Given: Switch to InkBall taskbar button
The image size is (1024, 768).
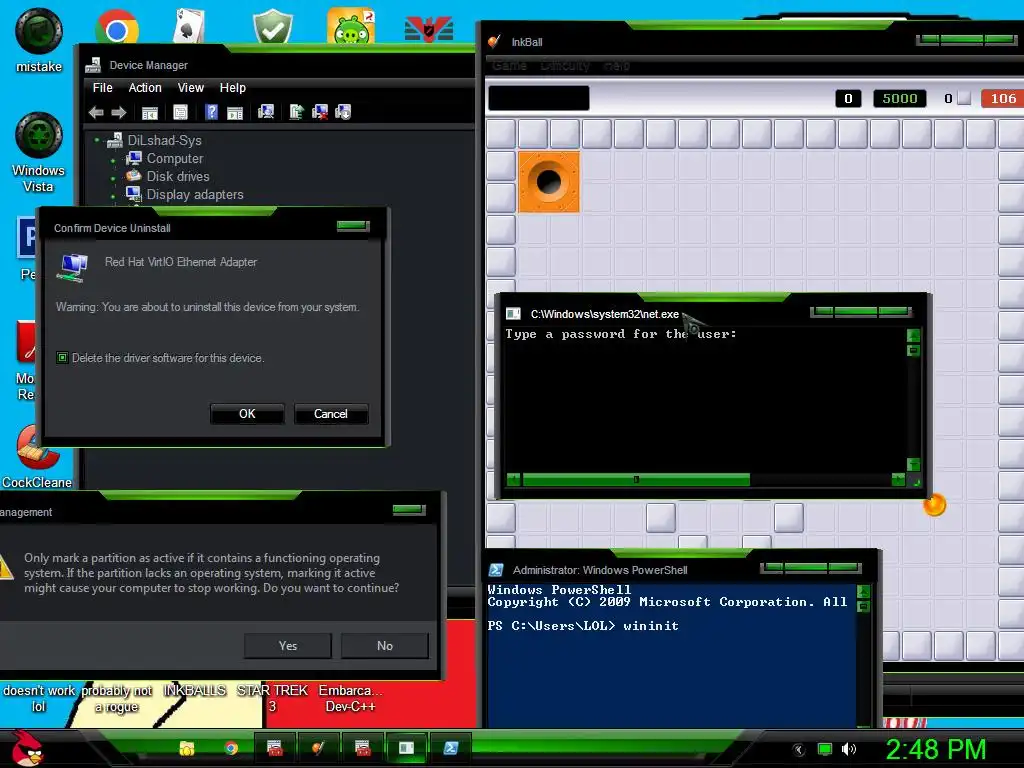Looking at the screenshot, I should click(318, 748).
